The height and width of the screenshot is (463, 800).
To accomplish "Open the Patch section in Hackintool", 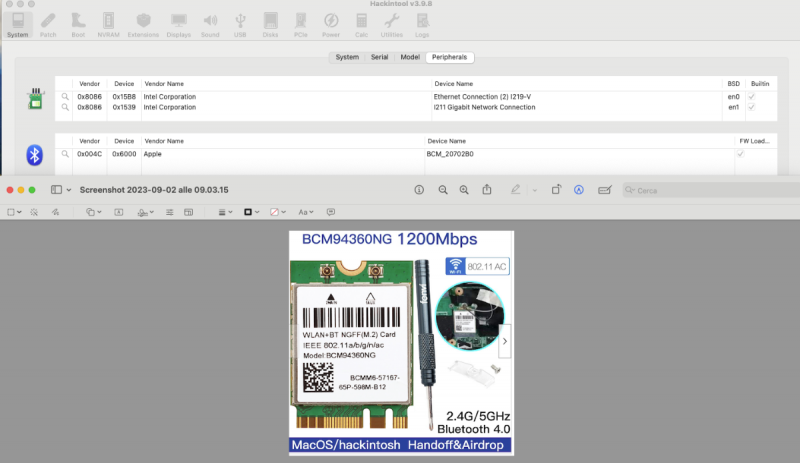I will pos(48,25).
